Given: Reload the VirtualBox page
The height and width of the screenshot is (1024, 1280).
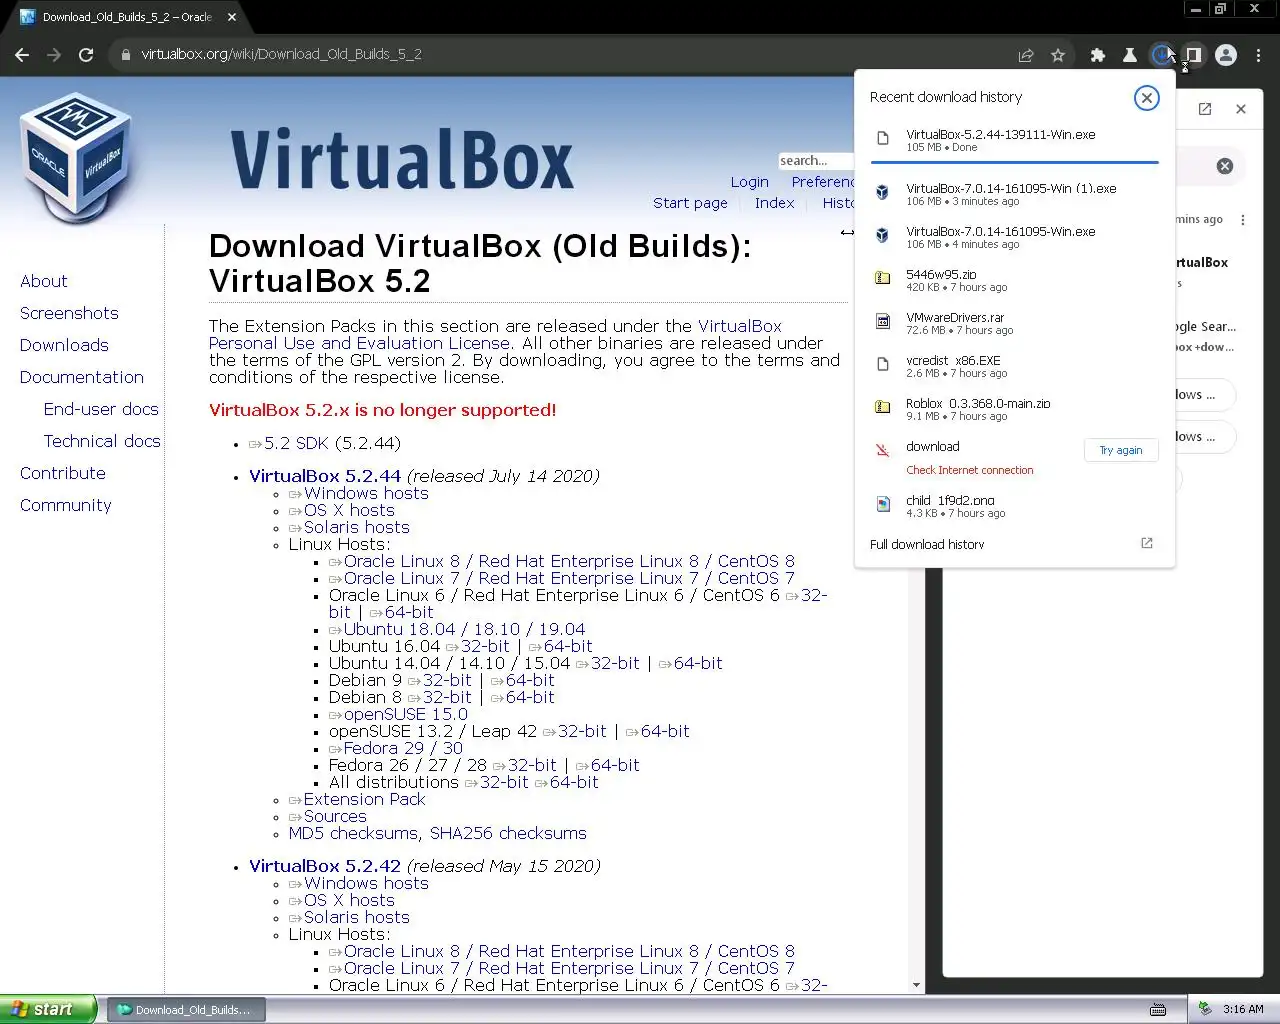Looking at the screenshot, I should (x=86, y=55).
